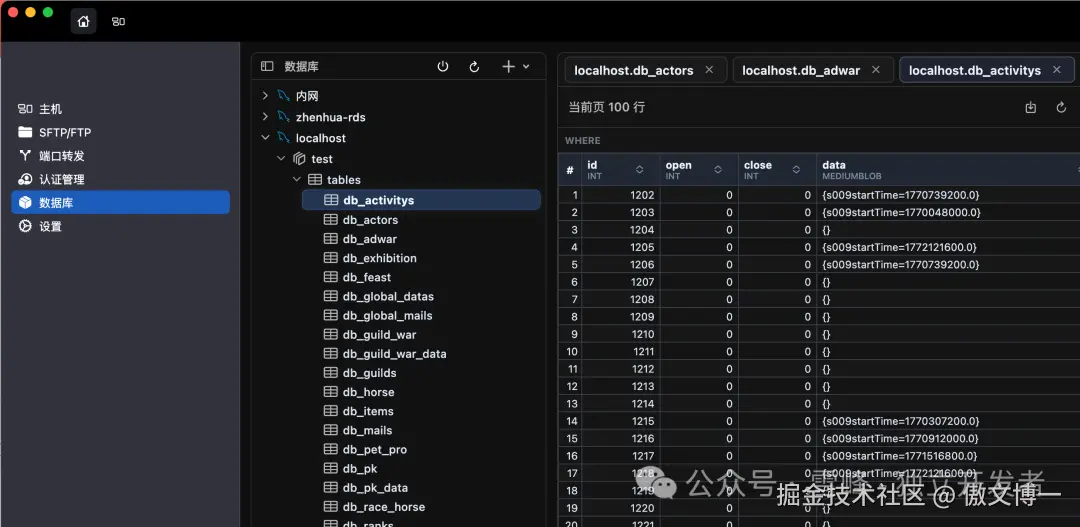Select 数据库 in the sidebar

[120, 203]
